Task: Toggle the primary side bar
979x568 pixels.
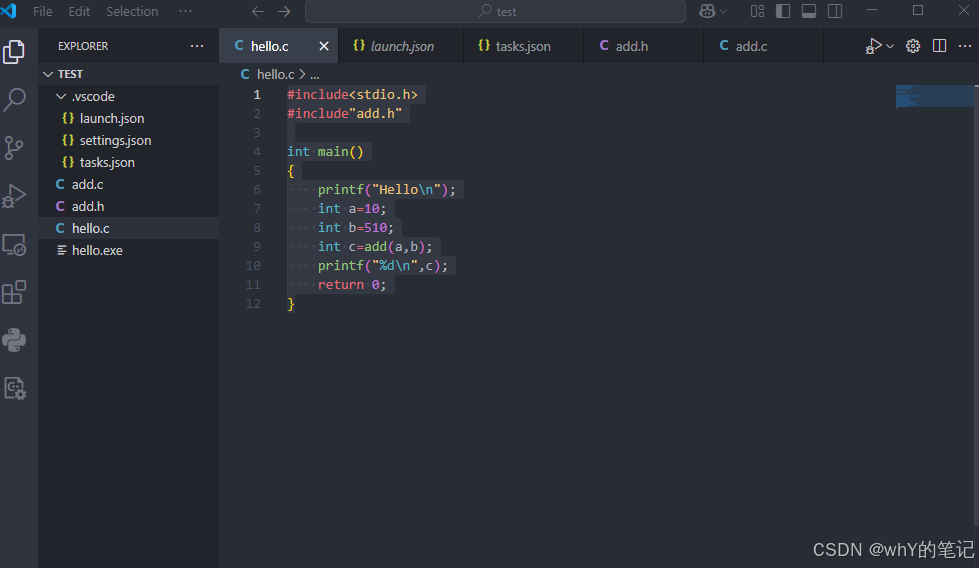Action: pyautogui.click(x=783, y=11)
